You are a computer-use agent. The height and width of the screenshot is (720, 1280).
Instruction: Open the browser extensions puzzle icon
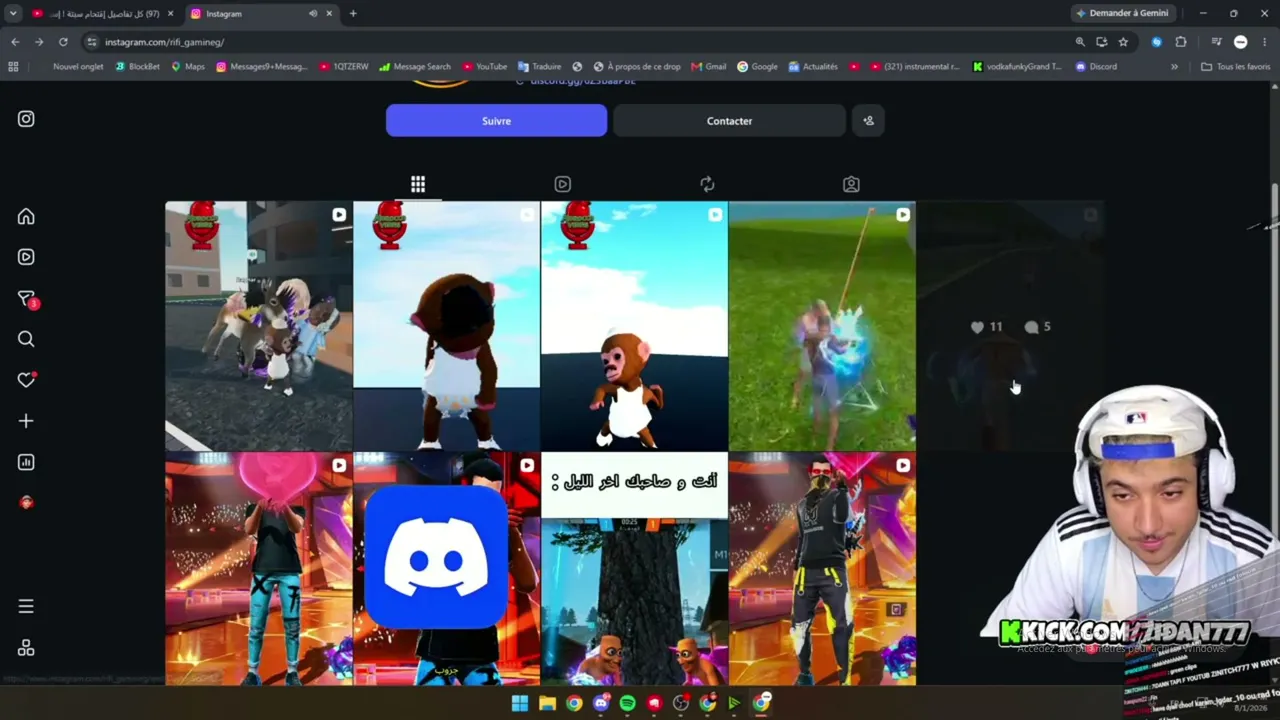point(1181,42)
